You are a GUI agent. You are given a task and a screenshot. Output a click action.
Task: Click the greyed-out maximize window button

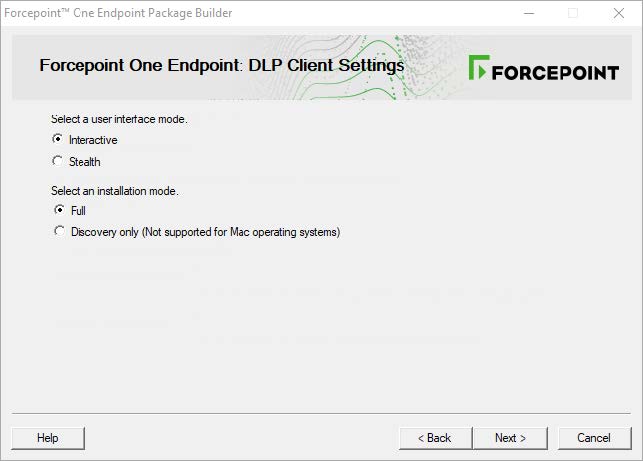coord(573,13)
